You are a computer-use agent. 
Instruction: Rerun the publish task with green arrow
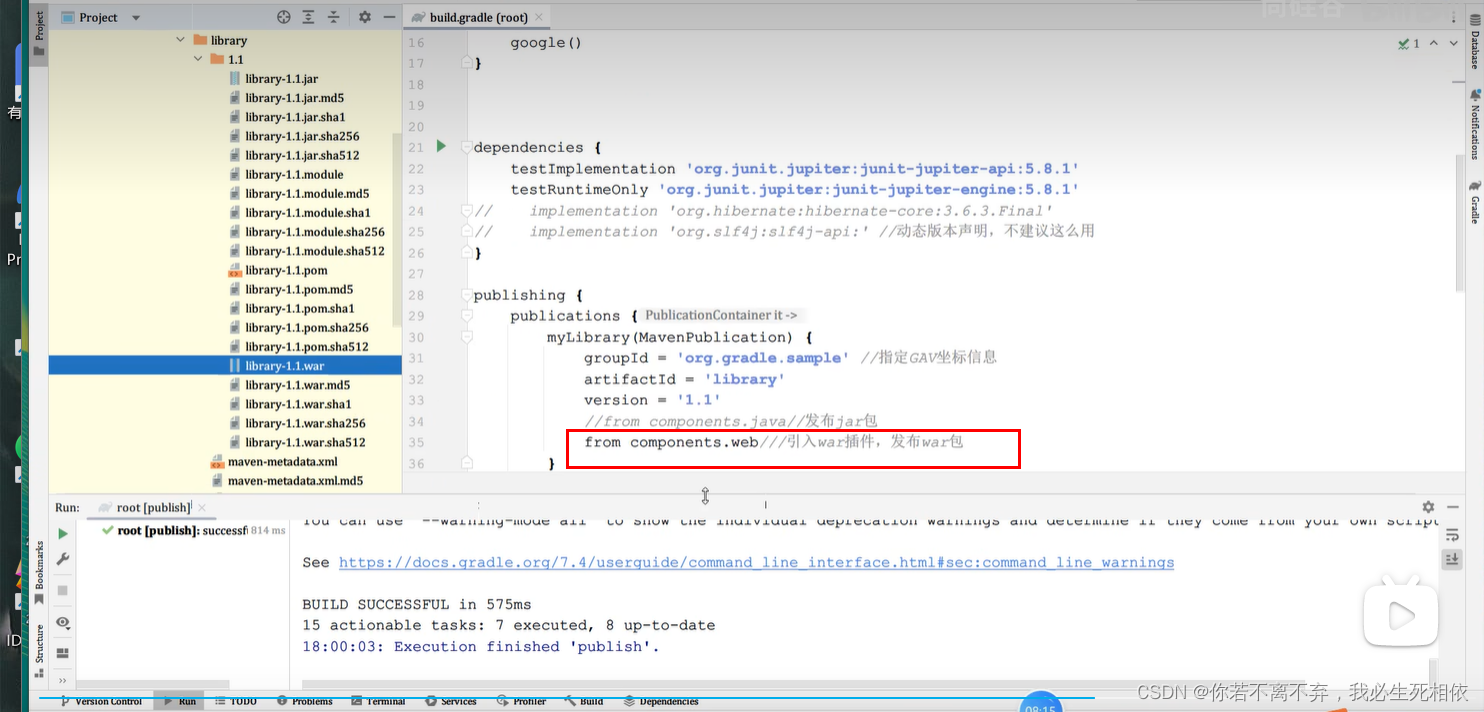62,534
